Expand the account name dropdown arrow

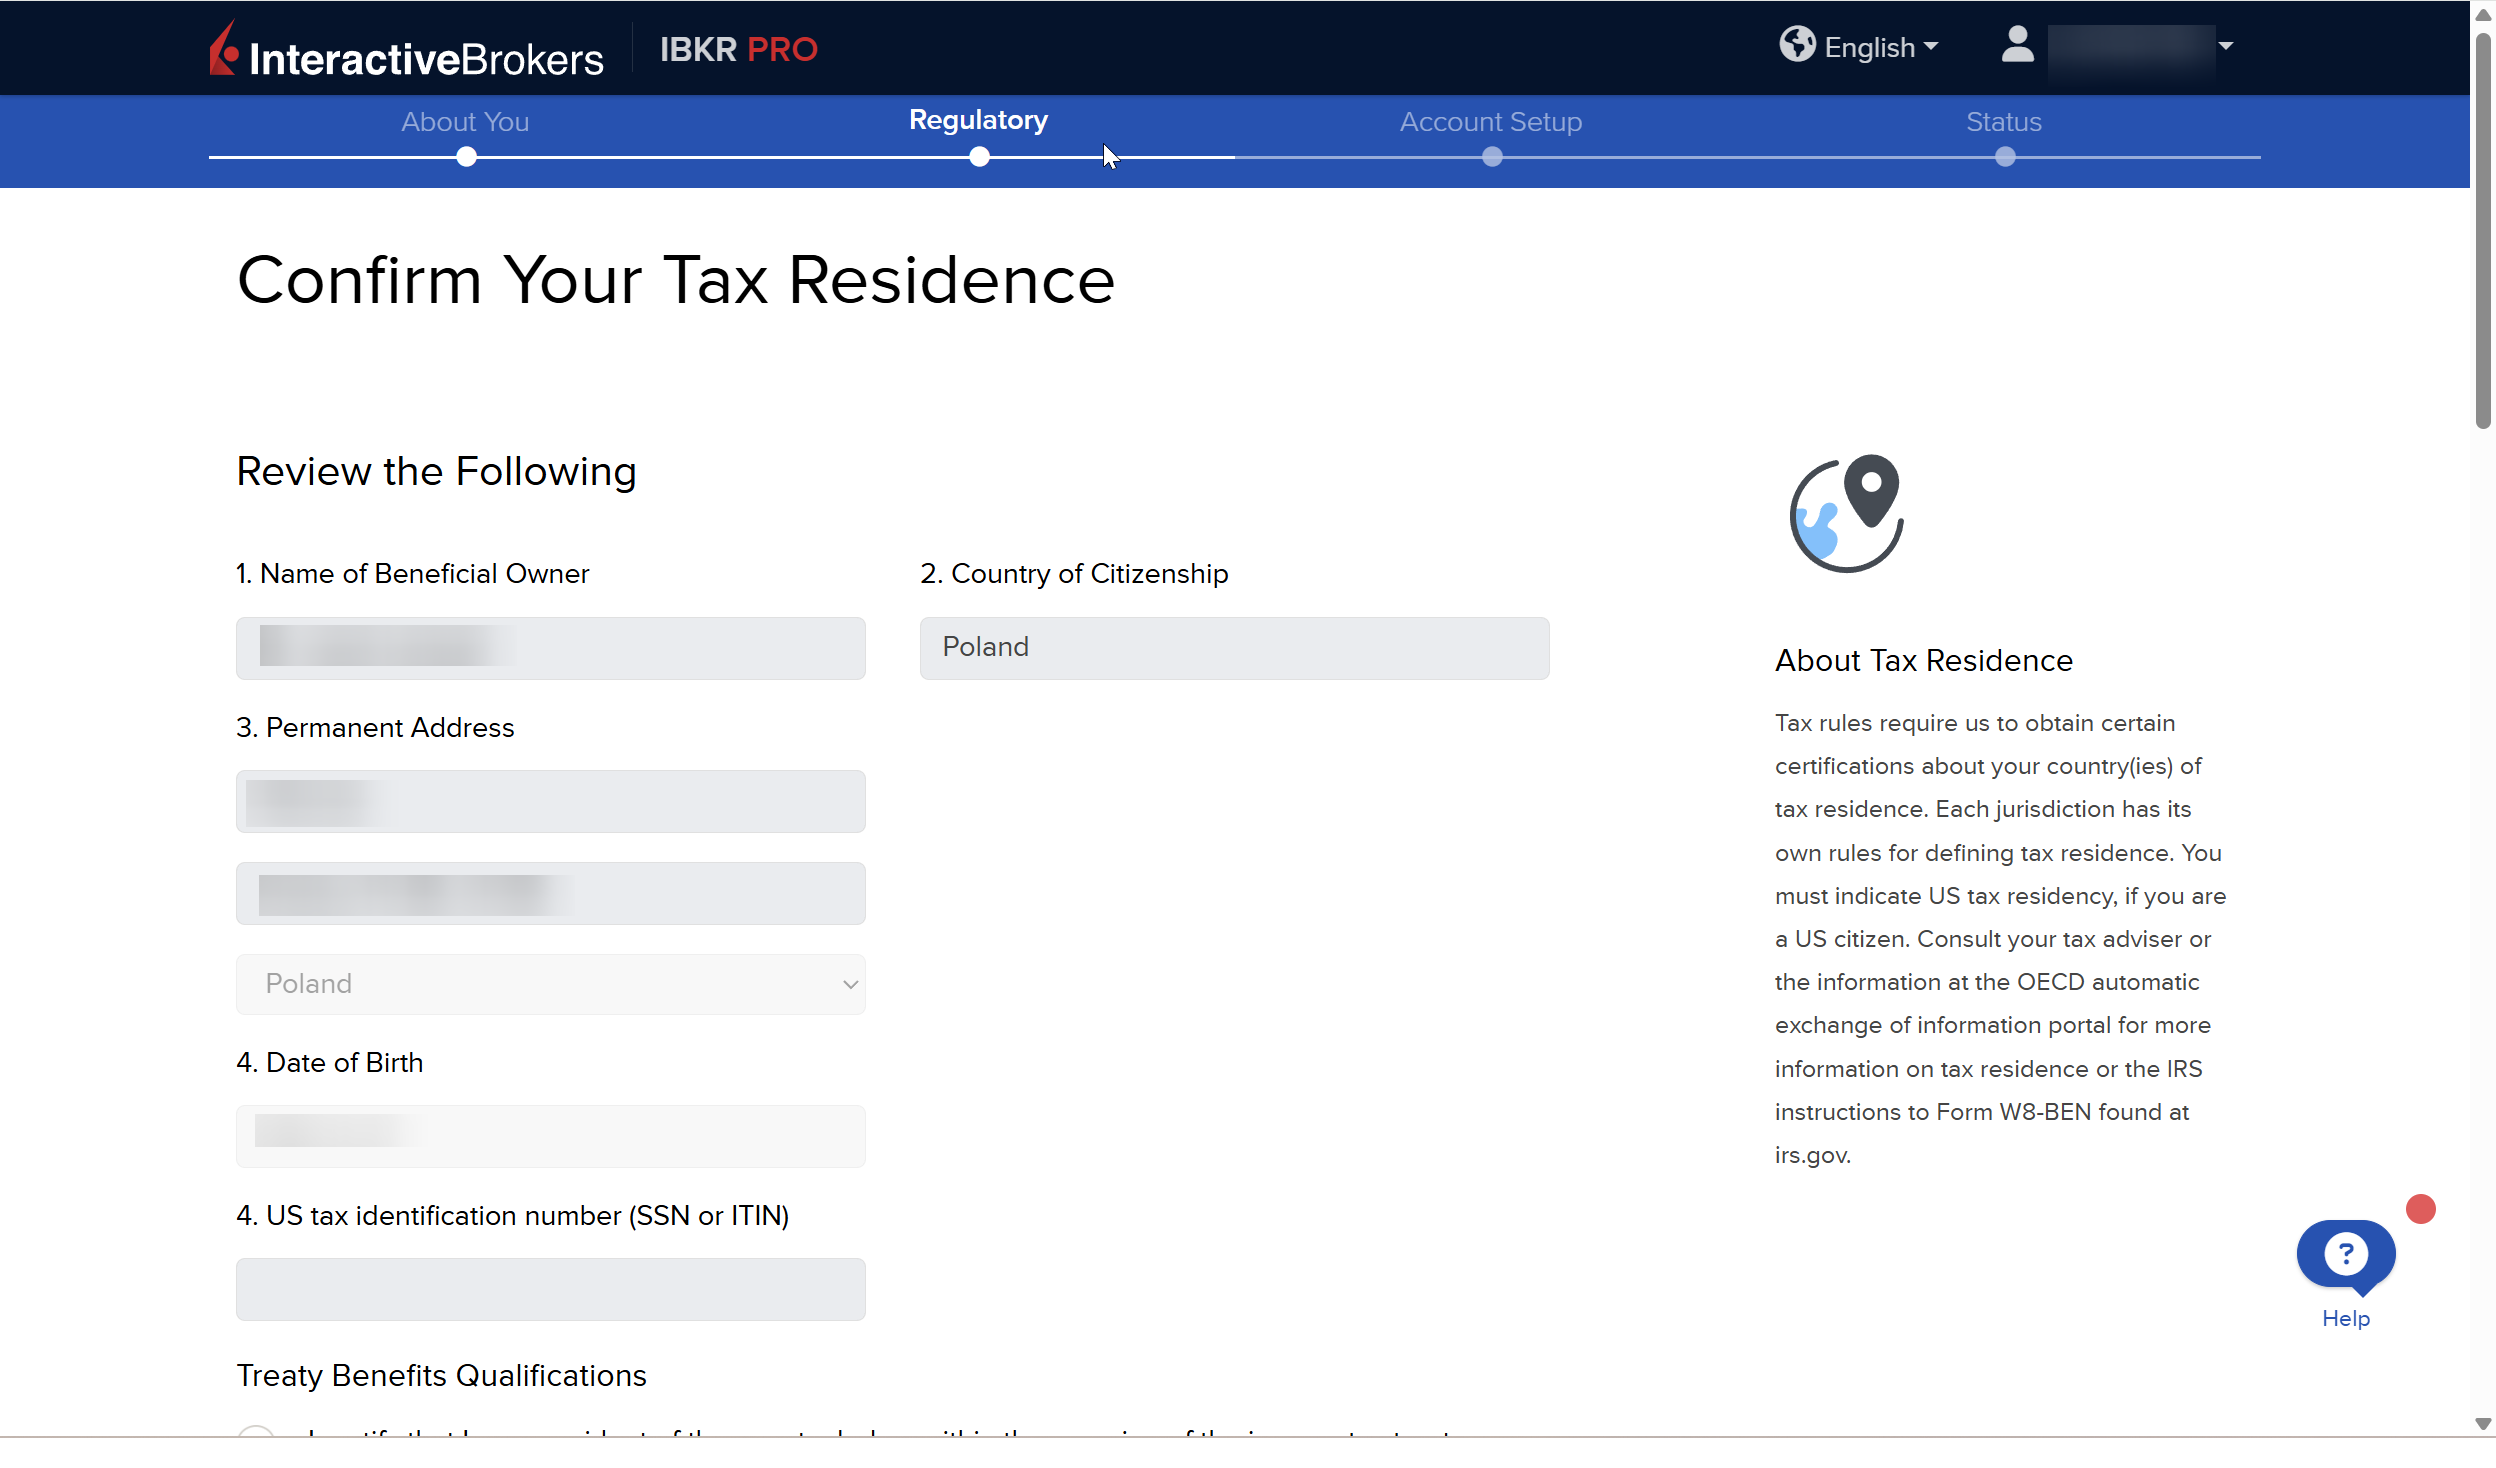pos(2226,46)
